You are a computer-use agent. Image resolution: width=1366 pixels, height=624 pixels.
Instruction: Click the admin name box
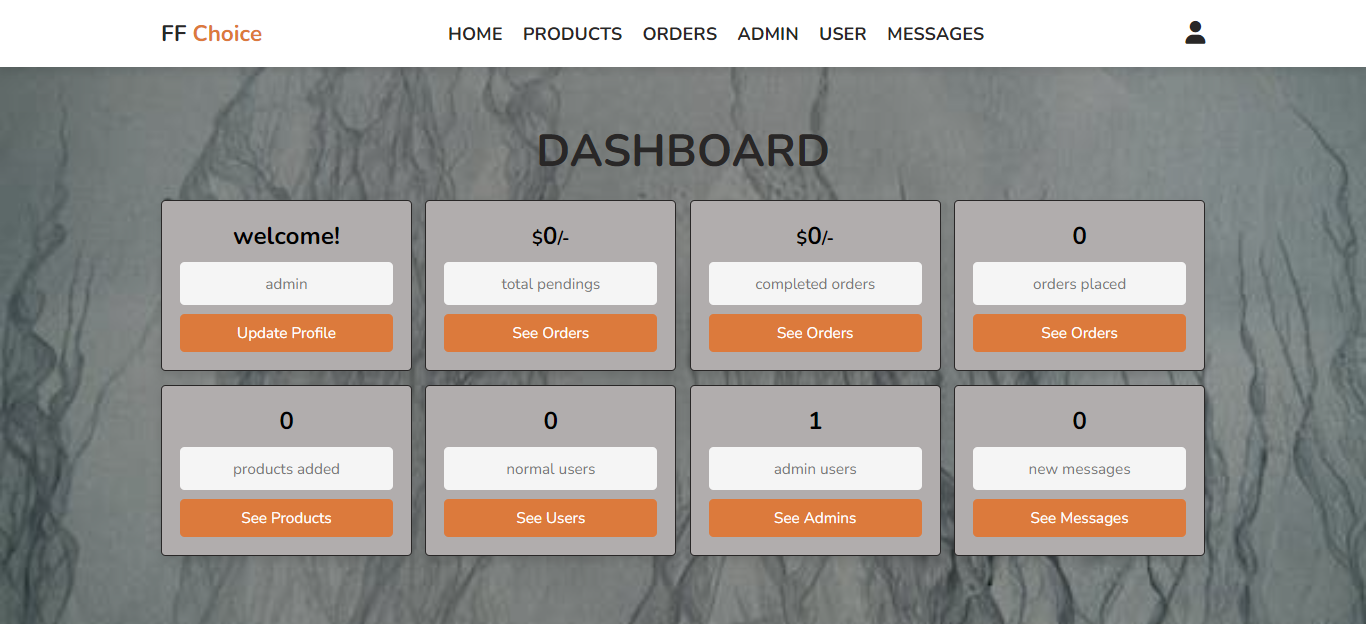tap(286, 284)
